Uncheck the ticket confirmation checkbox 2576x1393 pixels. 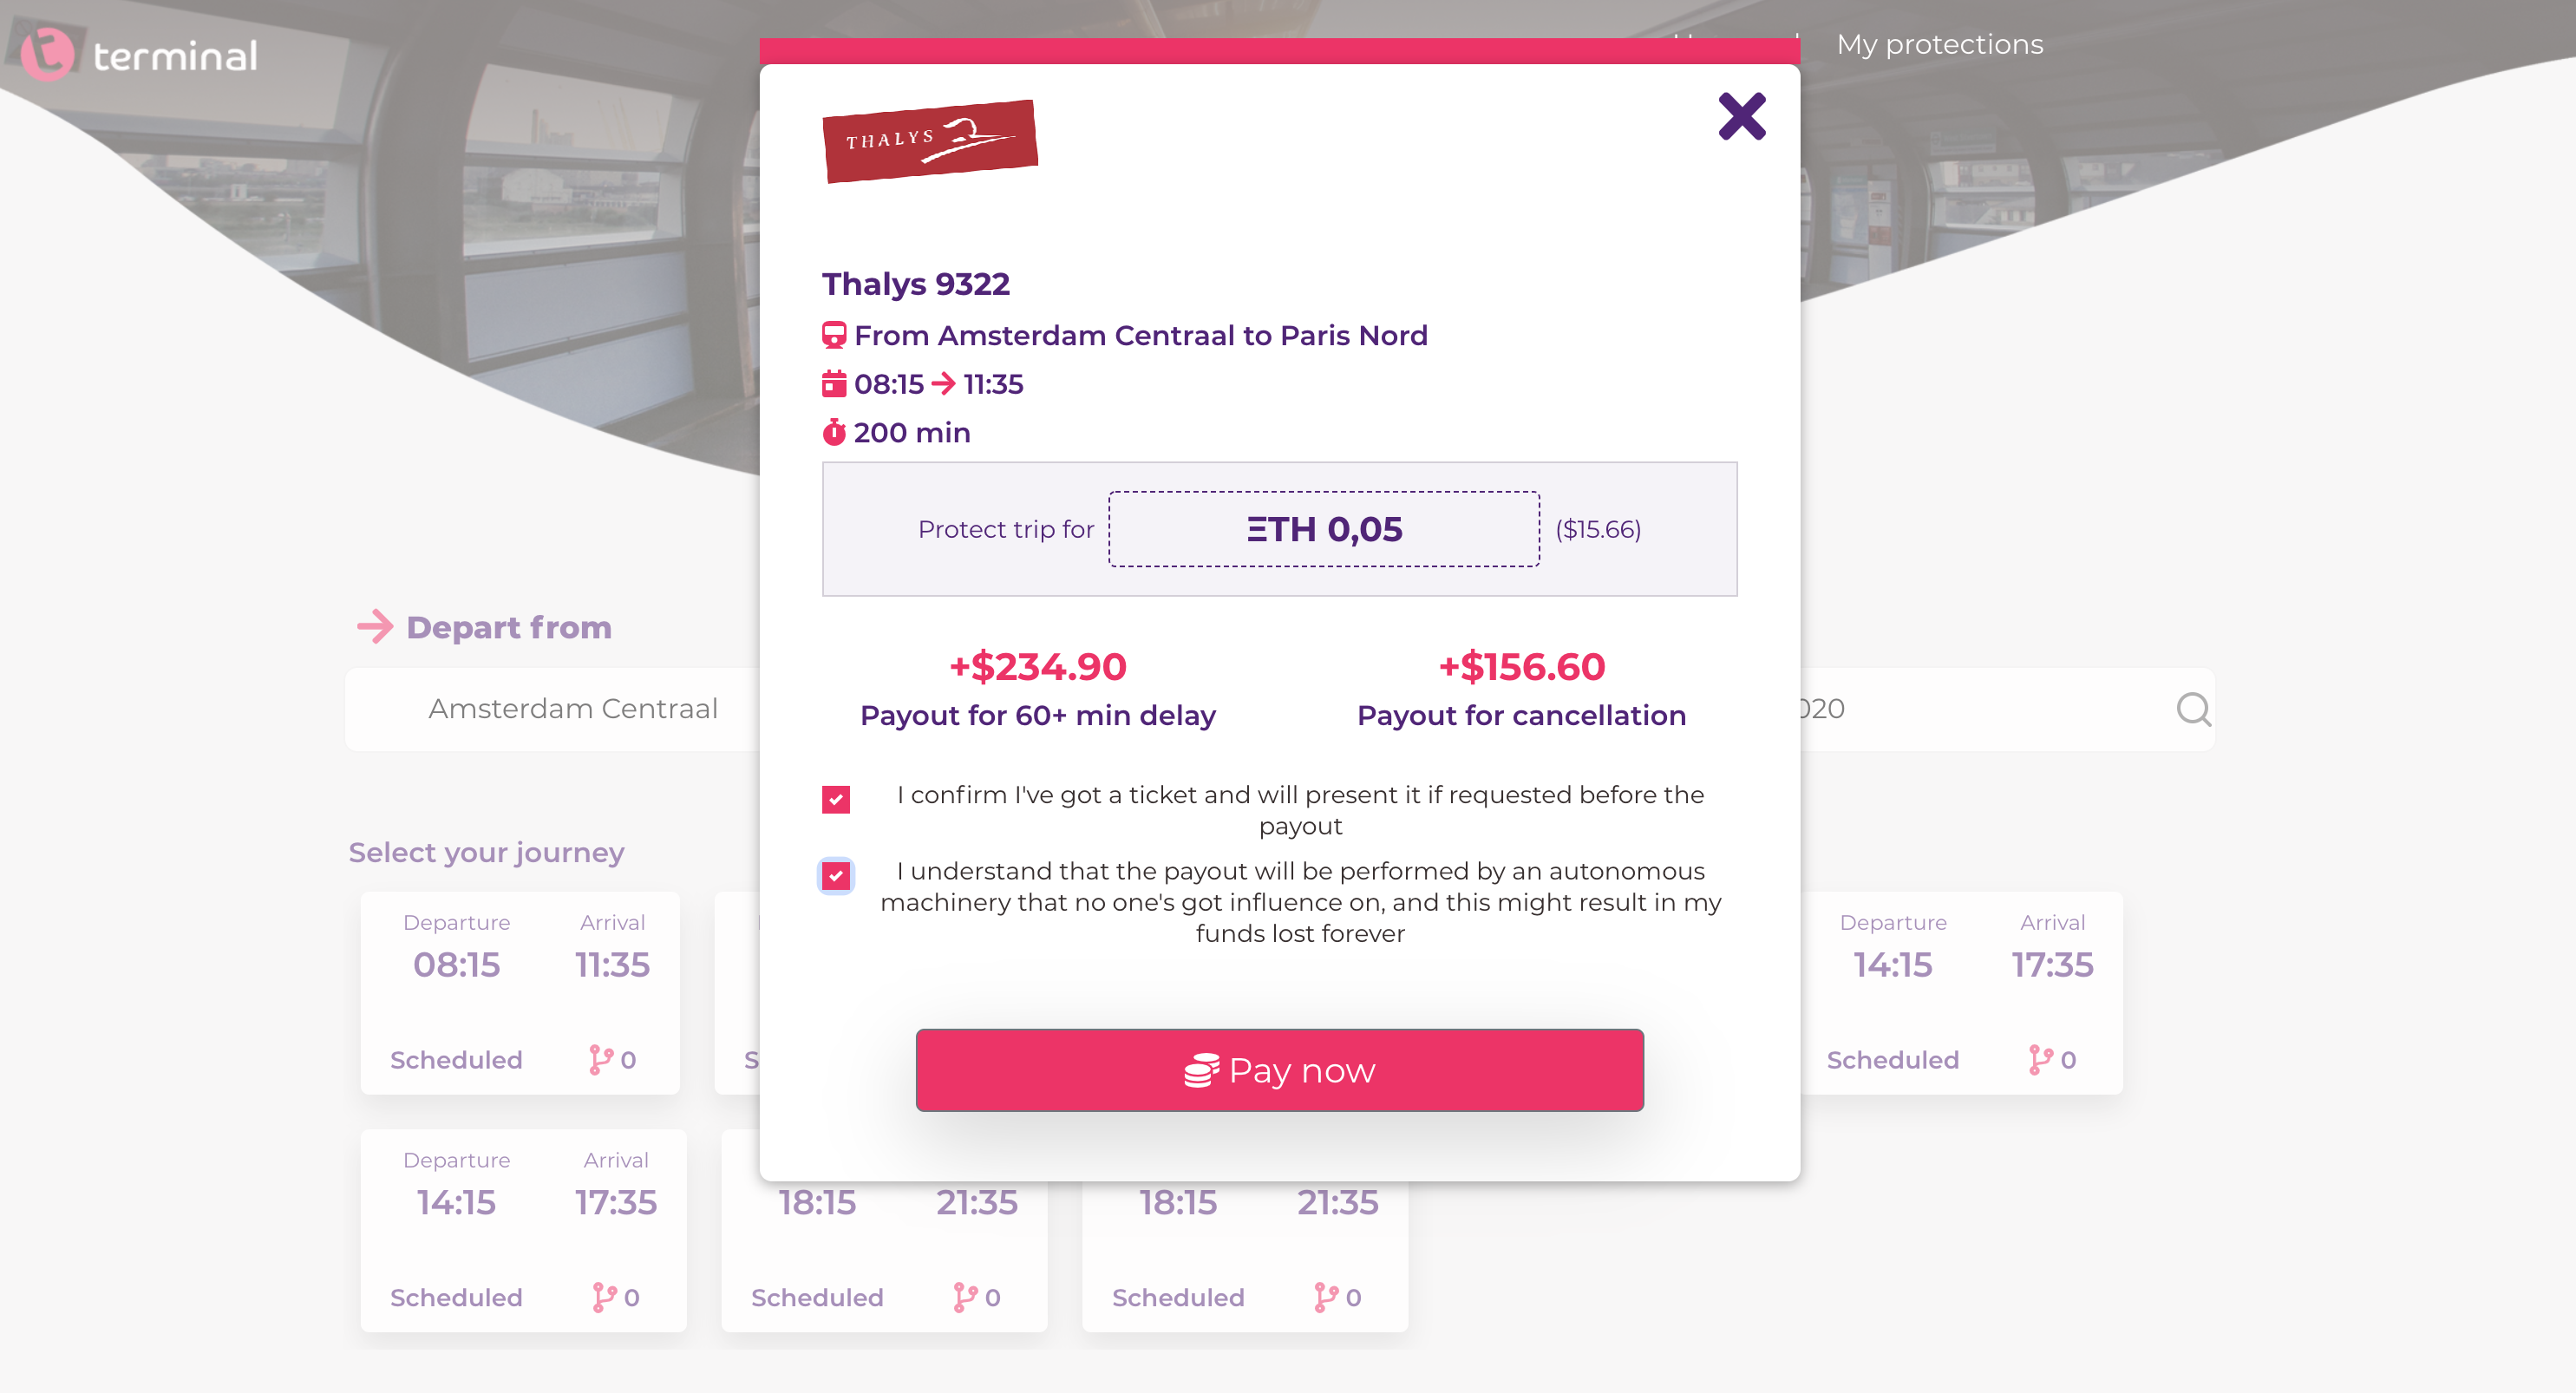pyautogui.click(x=835, y=799)
